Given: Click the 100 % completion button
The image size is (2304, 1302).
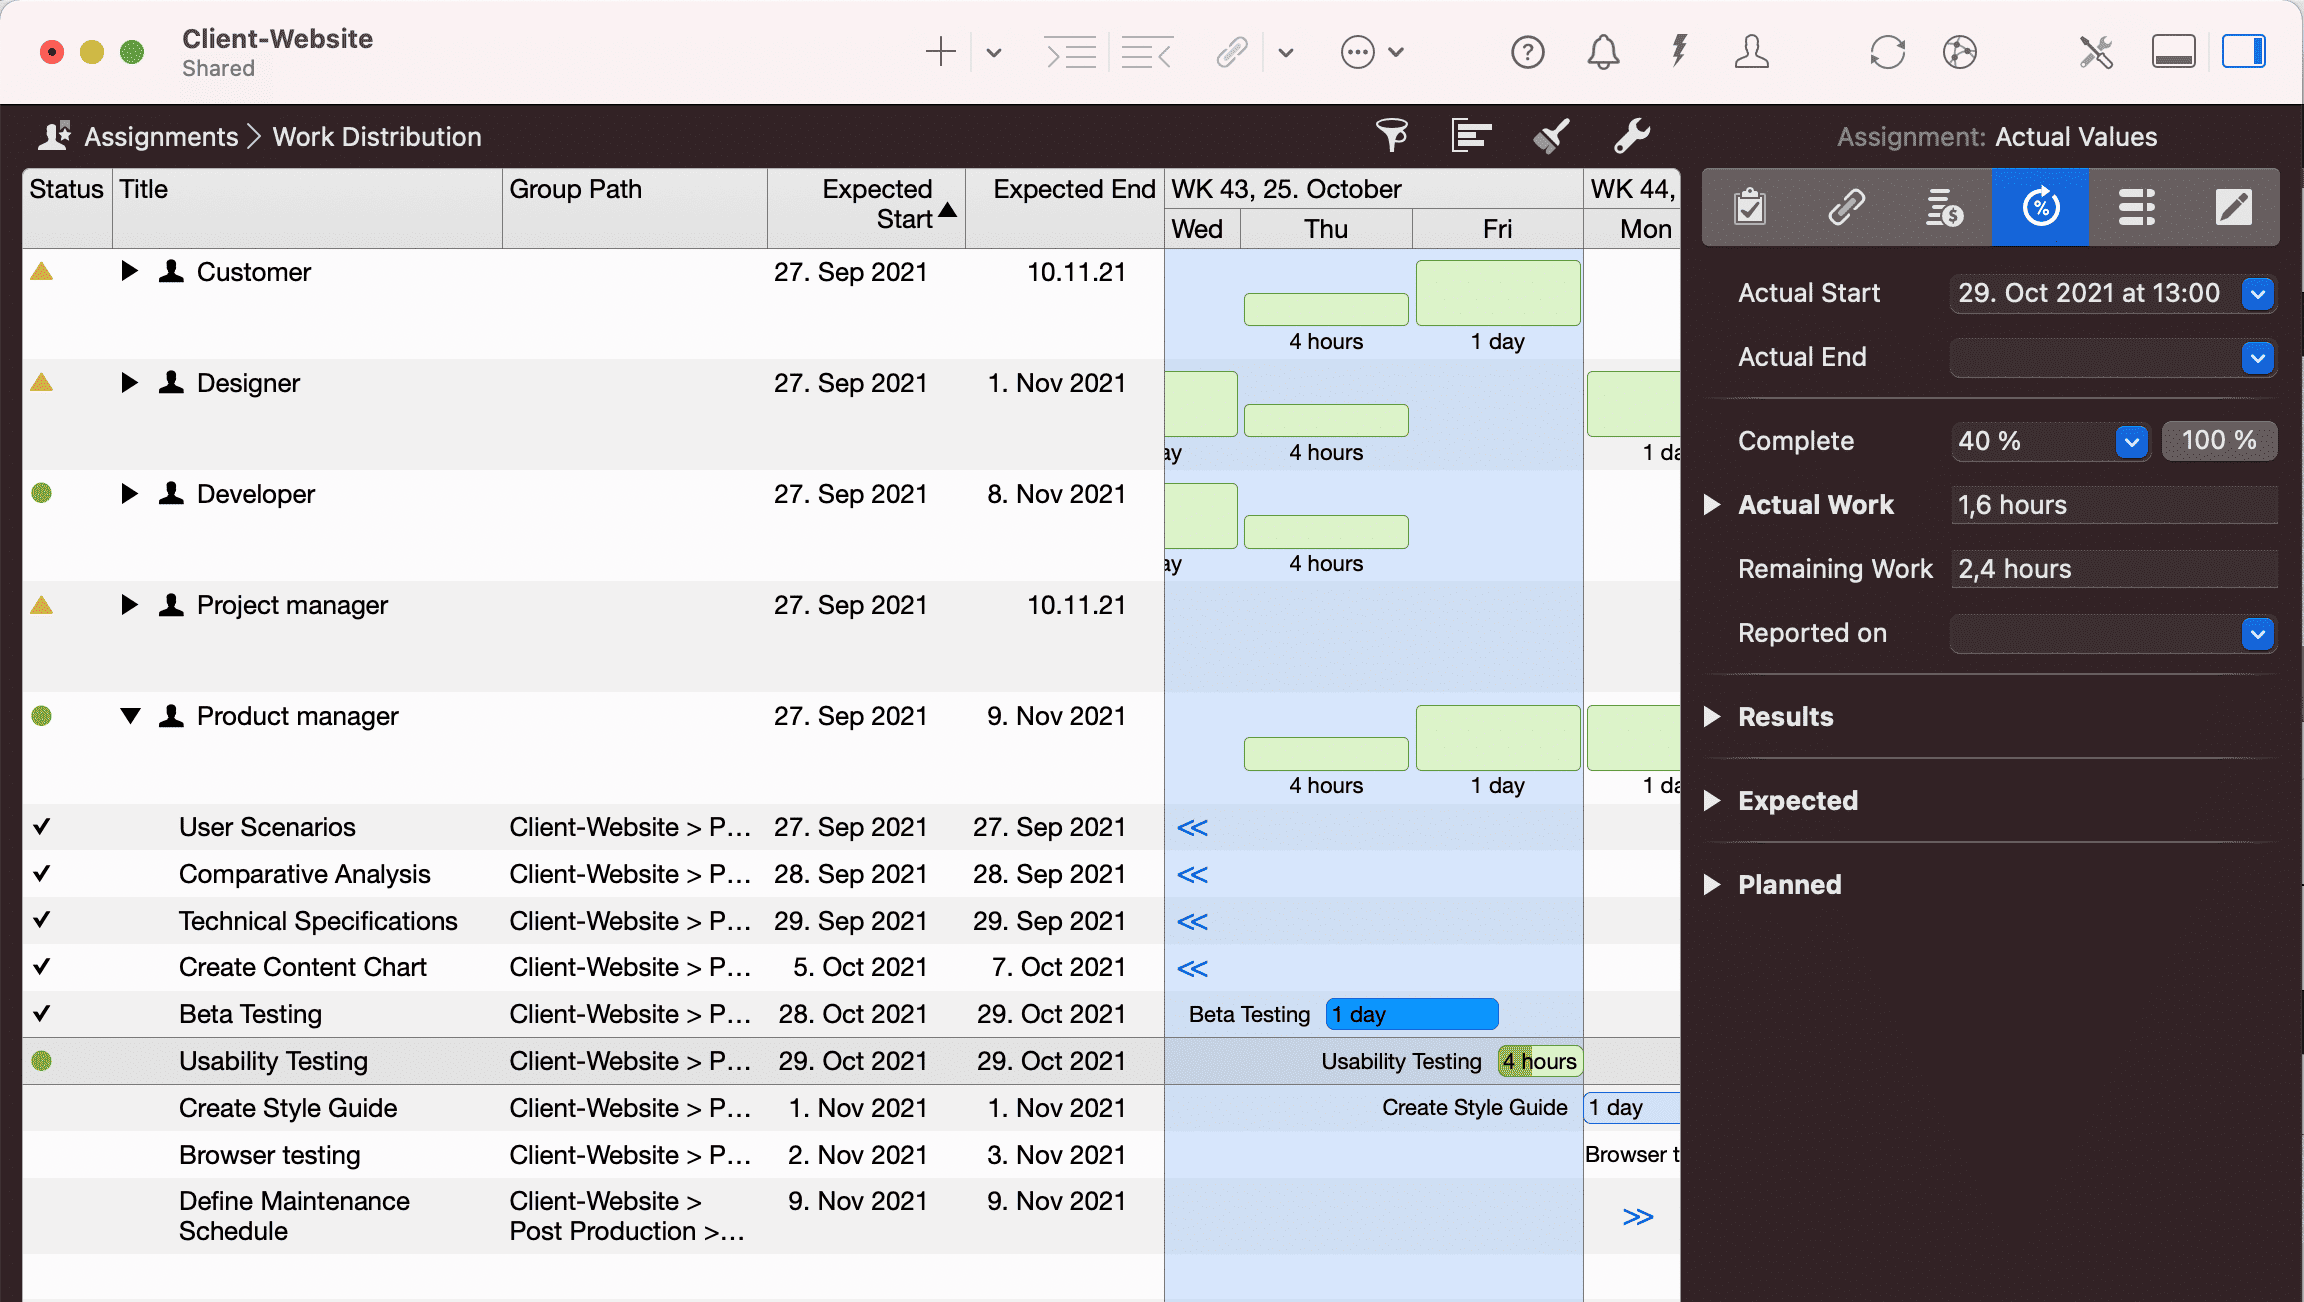Looking at the screenshot, I should tap(2219, 441).
